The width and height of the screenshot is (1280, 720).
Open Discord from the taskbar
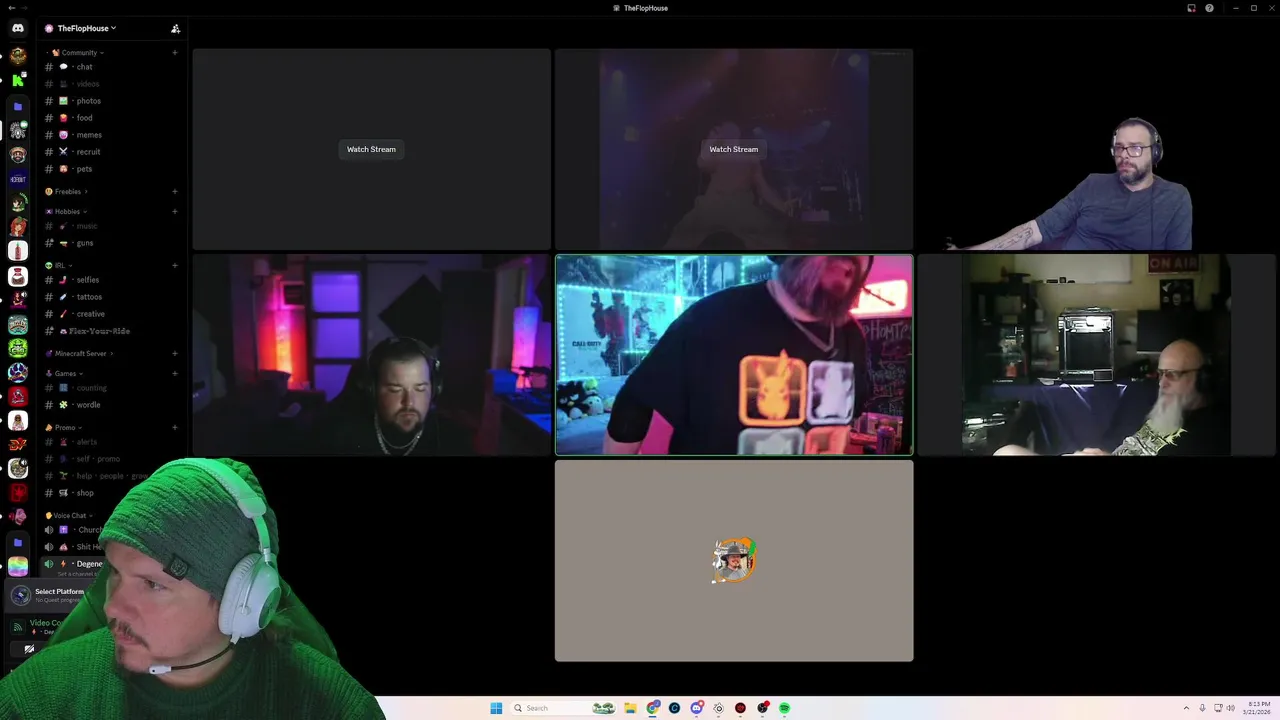[x=696, y=708]
